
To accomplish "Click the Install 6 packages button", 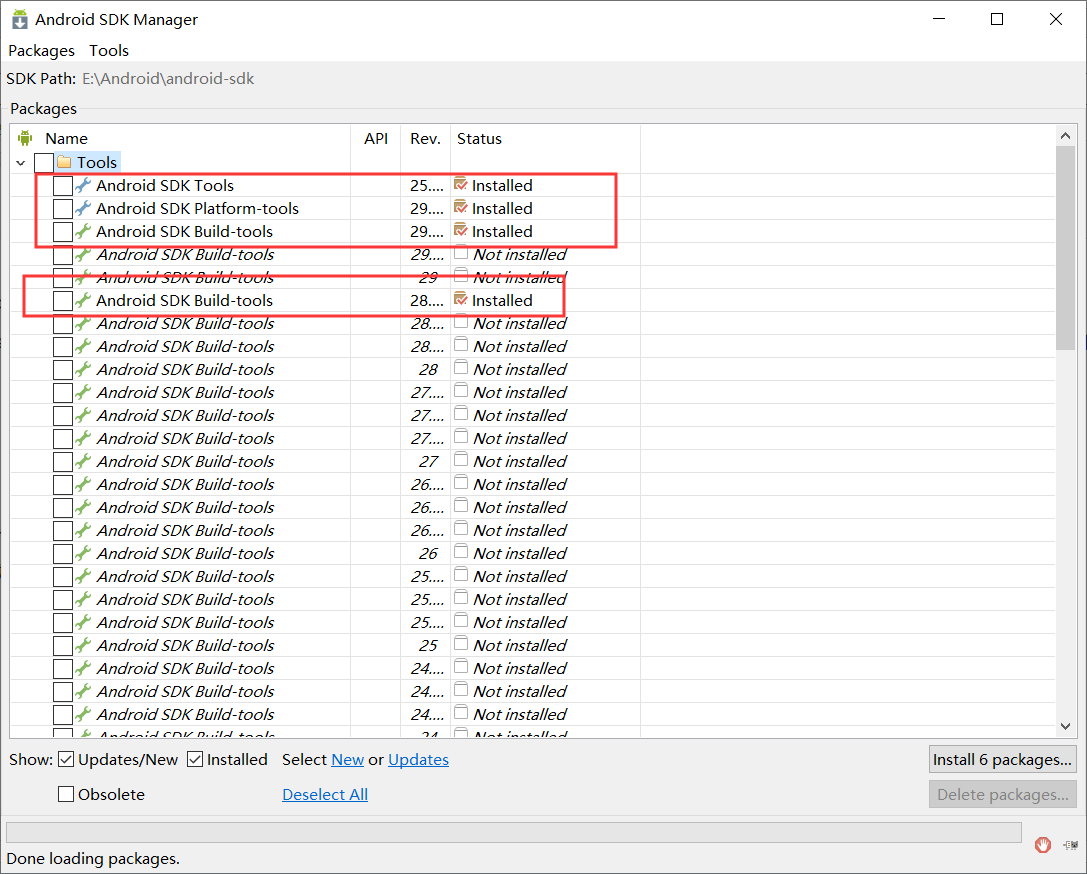I will click(1002, 760).
